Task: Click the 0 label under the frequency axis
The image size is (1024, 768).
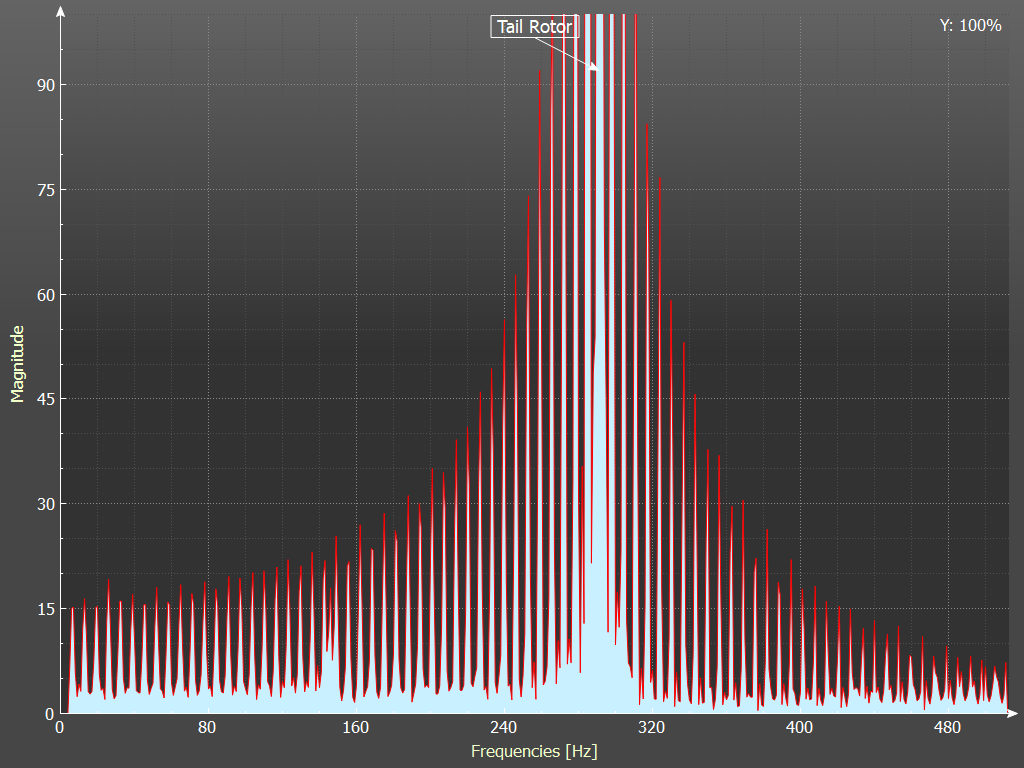Action: [x=60, y=727]
